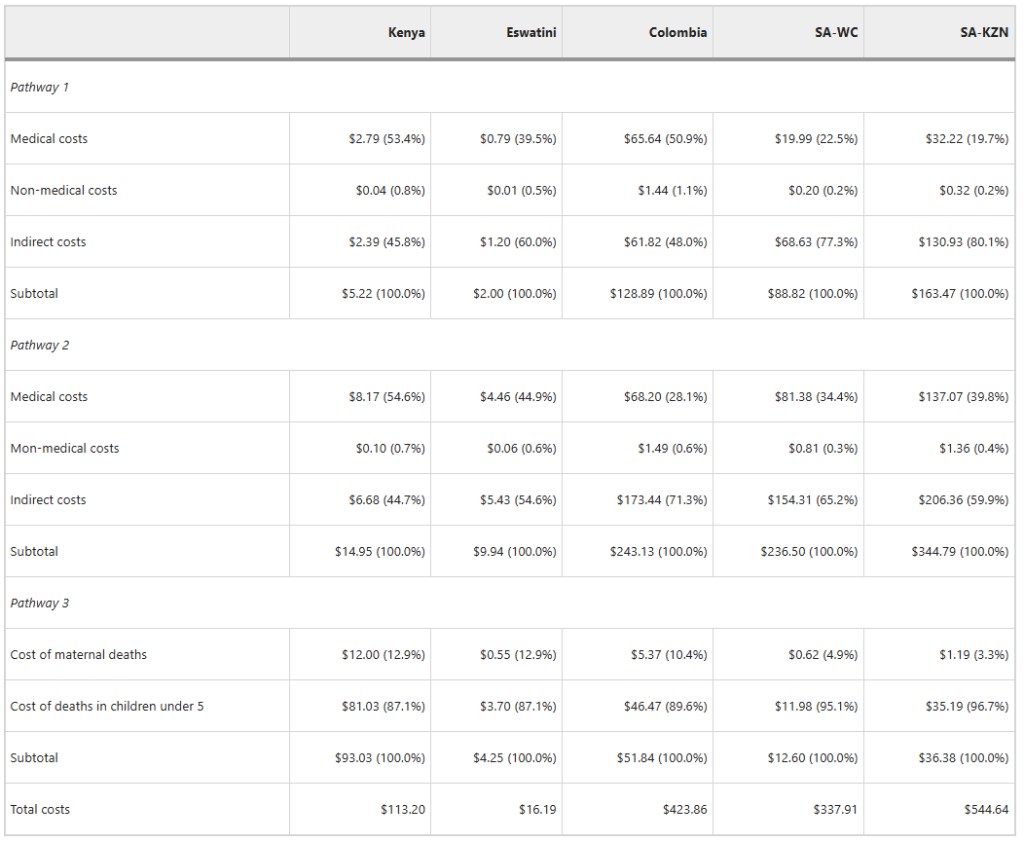This screenshot has width=1024, height=842.
Task: Select Eswatini's $4.46 medical costs cell
Action: tap(518, 397)
